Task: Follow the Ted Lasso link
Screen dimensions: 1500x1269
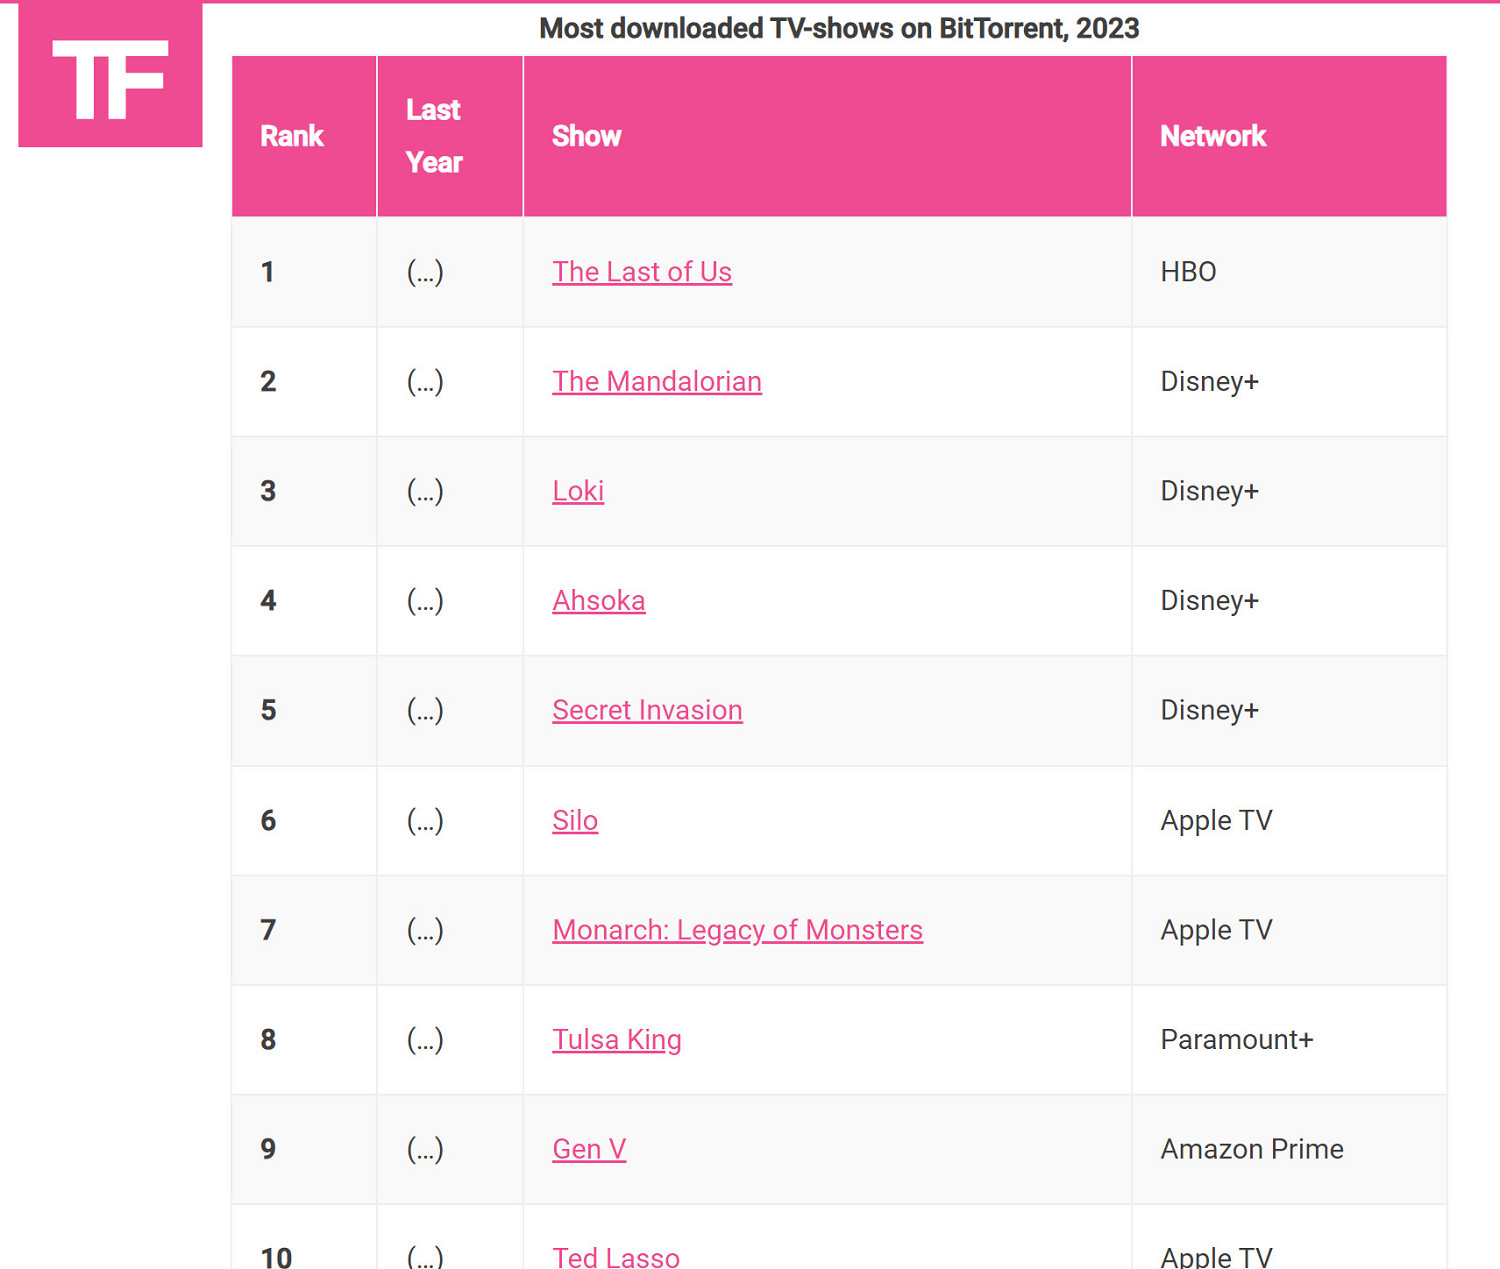Action: point(616,1256)
